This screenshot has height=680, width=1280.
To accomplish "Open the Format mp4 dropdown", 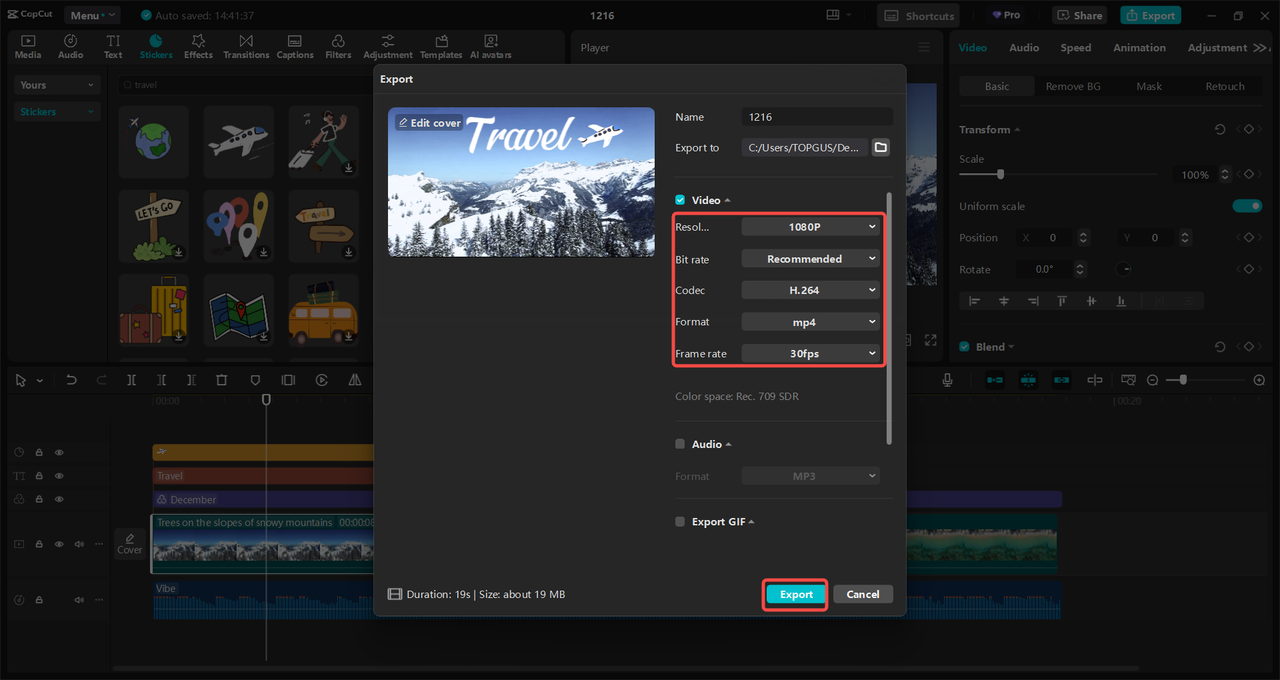I will point(811,322).
